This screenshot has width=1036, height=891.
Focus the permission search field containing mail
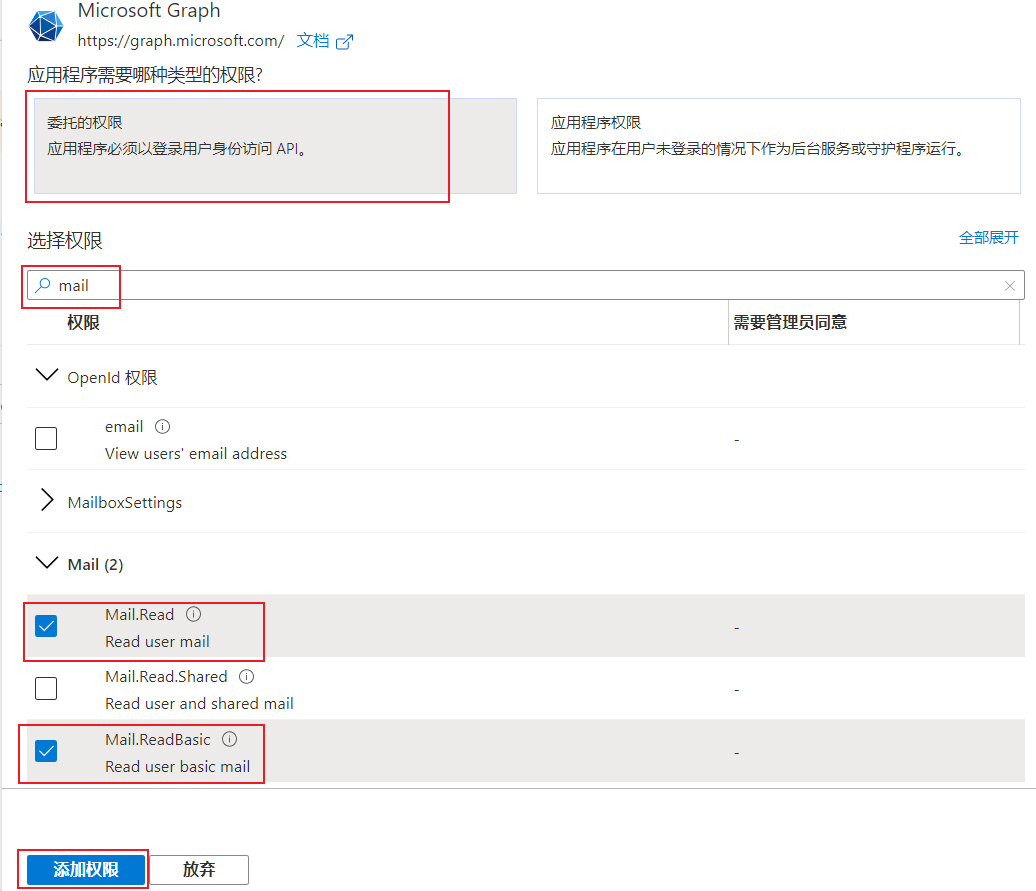[x=525, y=285]
